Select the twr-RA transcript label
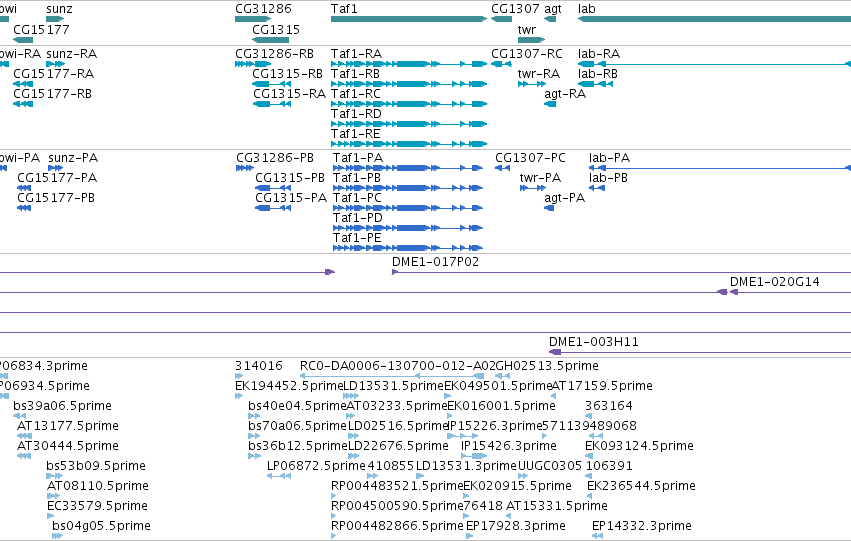 (x=539, y=74)
